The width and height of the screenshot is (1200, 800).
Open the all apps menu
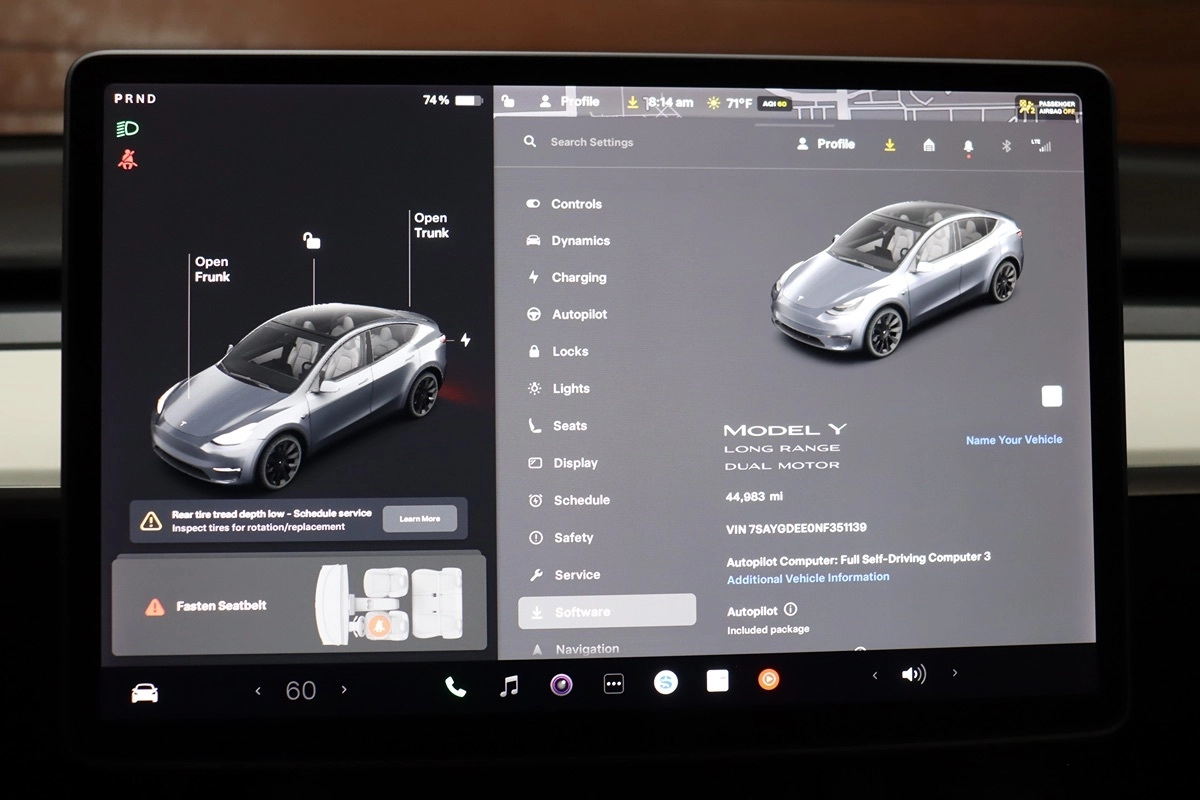point(614,684)
